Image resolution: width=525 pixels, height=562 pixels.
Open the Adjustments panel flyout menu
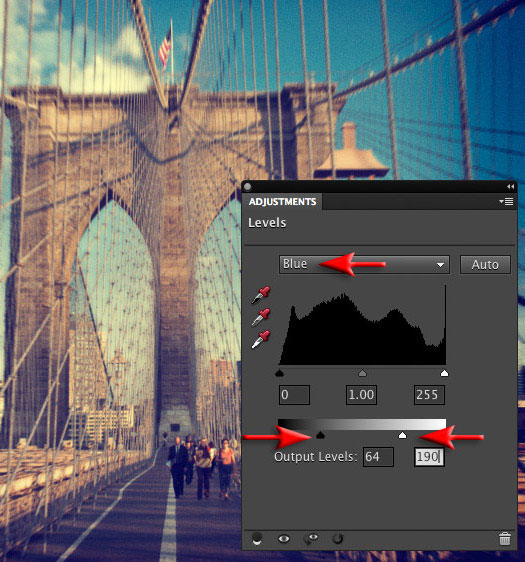[506, 202]
